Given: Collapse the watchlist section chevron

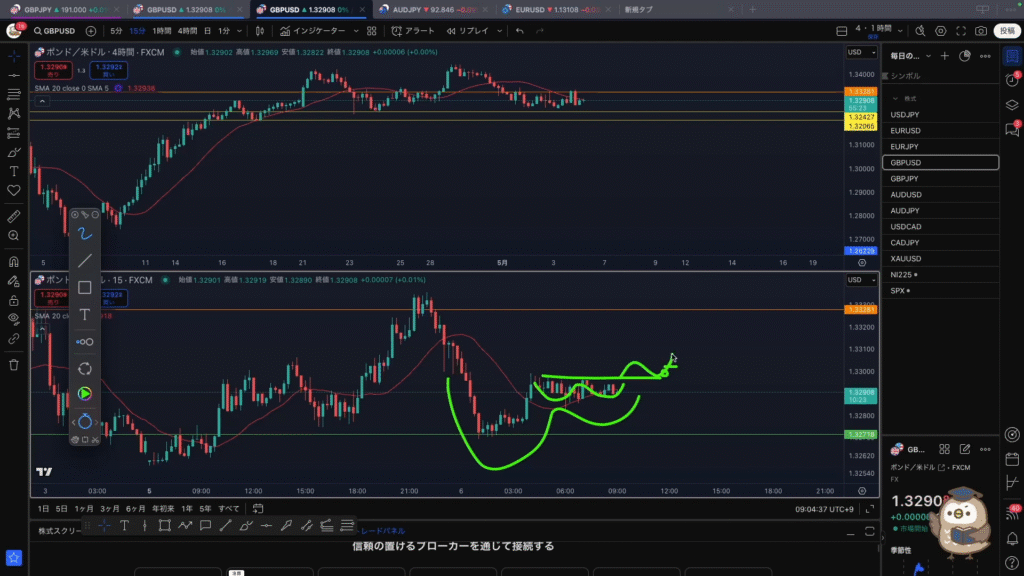Looking at the screenshot, I should click(x=895, y=99).
